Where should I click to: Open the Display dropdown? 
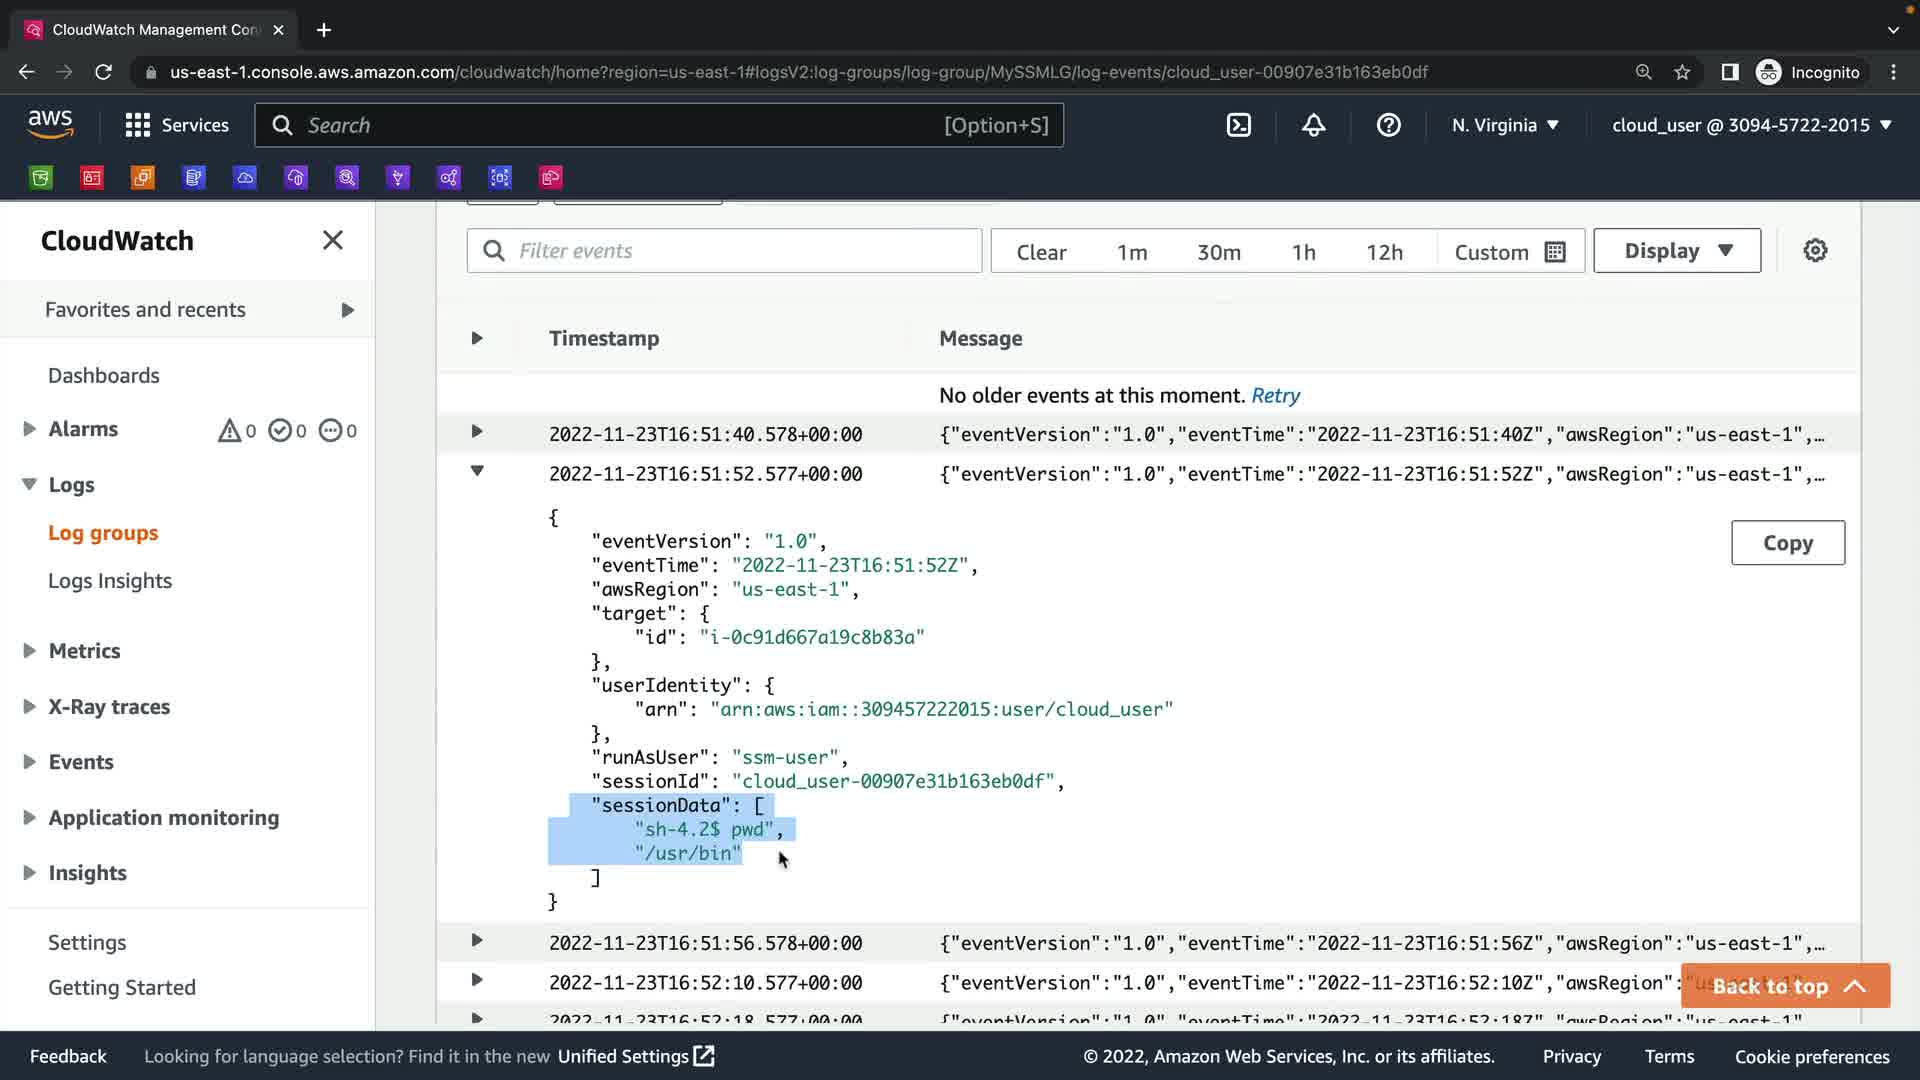click(x=1677, y=251)
